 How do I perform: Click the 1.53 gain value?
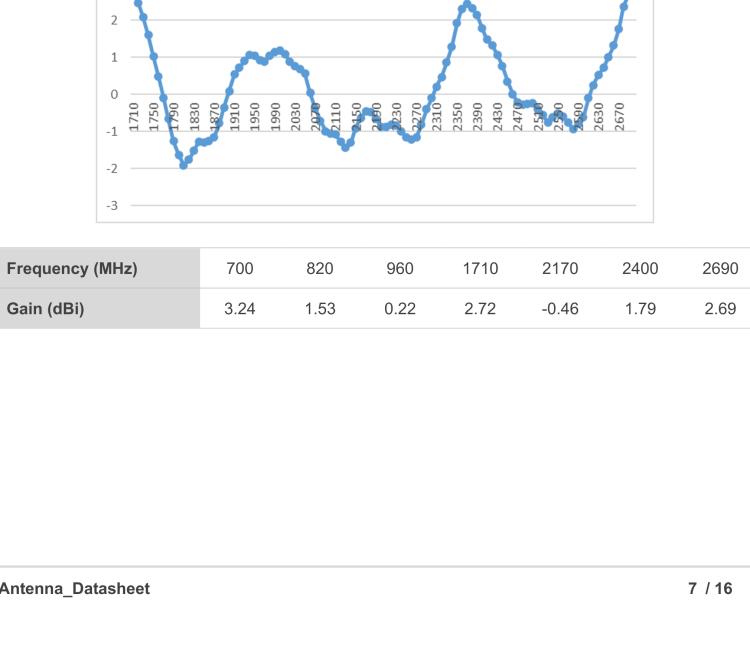pyautogui.click(x=320, y=308)
